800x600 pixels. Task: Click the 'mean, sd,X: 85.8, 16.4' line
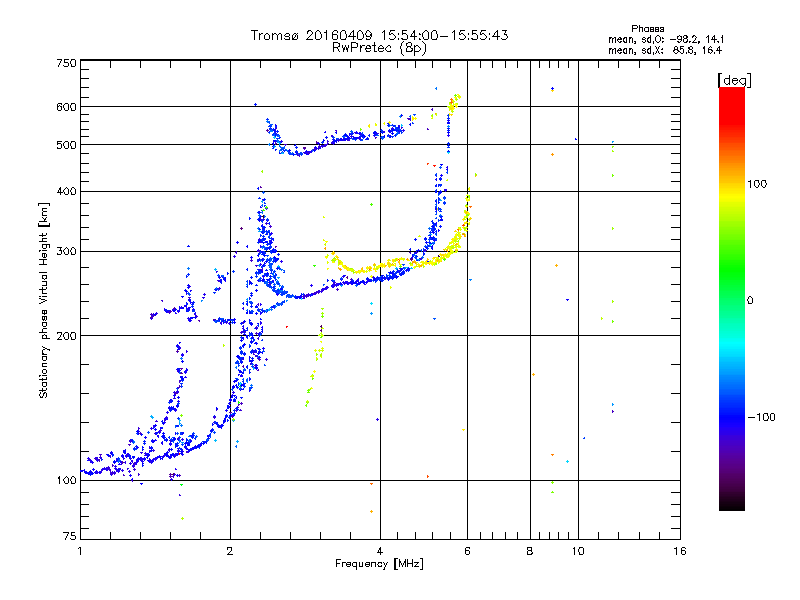(x=665, y=50)
